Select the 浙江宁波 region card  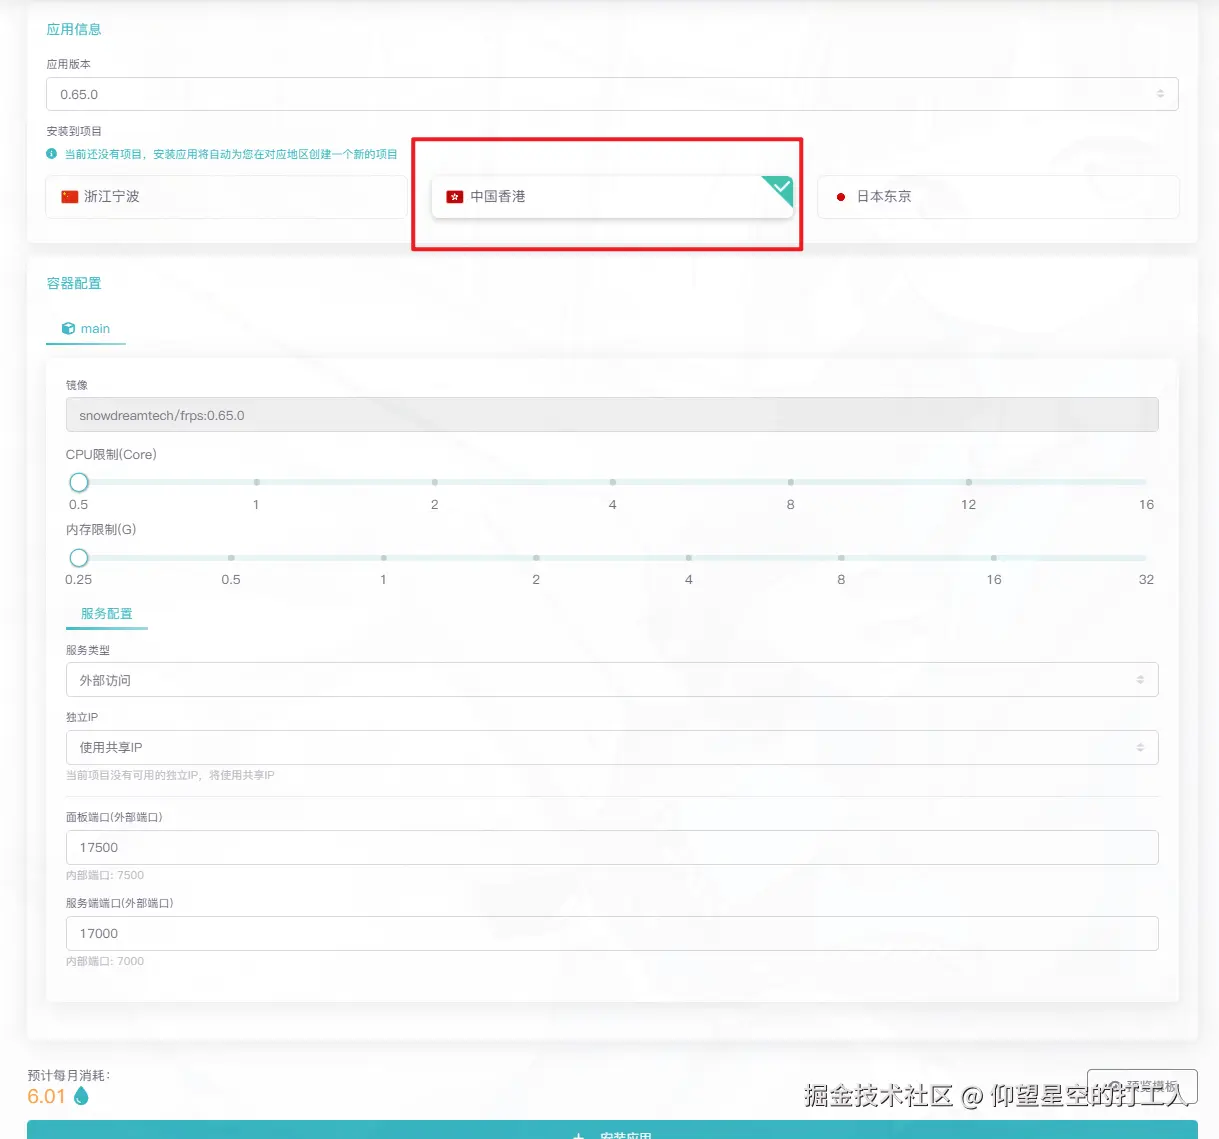(x=226, y=197)
